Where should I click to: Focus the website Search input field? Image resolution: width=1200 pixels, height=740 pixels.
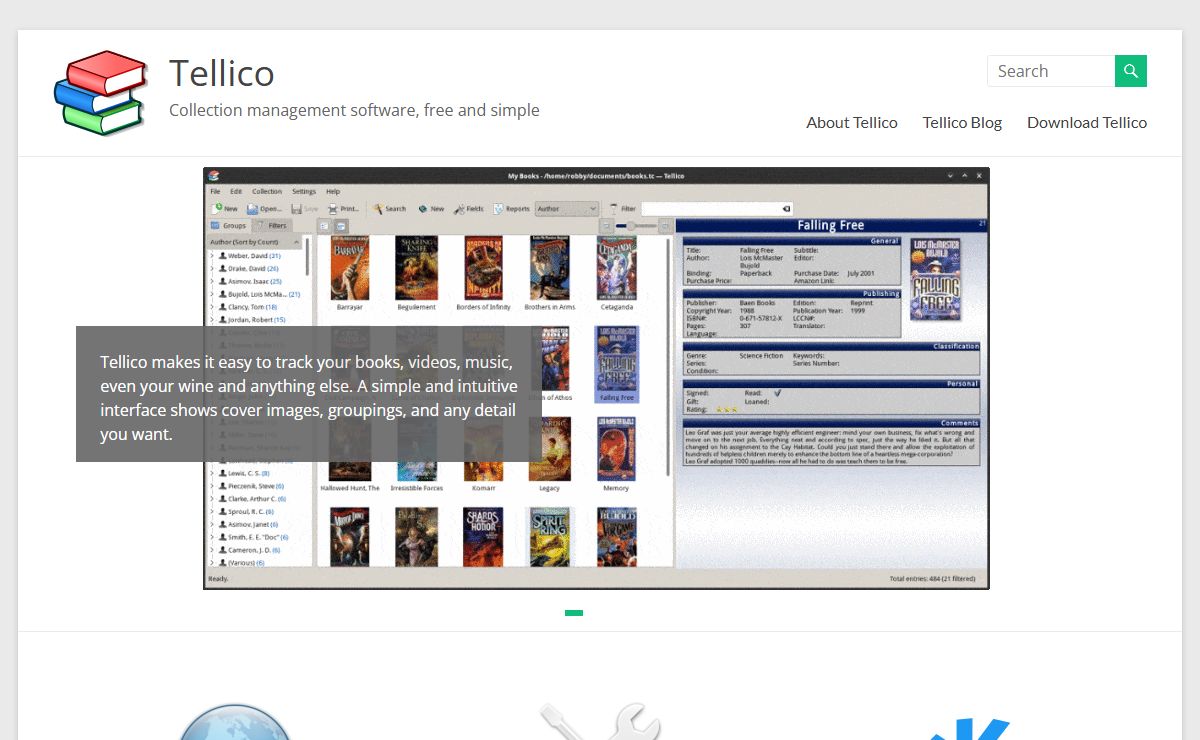click(x=1051, y=71)
